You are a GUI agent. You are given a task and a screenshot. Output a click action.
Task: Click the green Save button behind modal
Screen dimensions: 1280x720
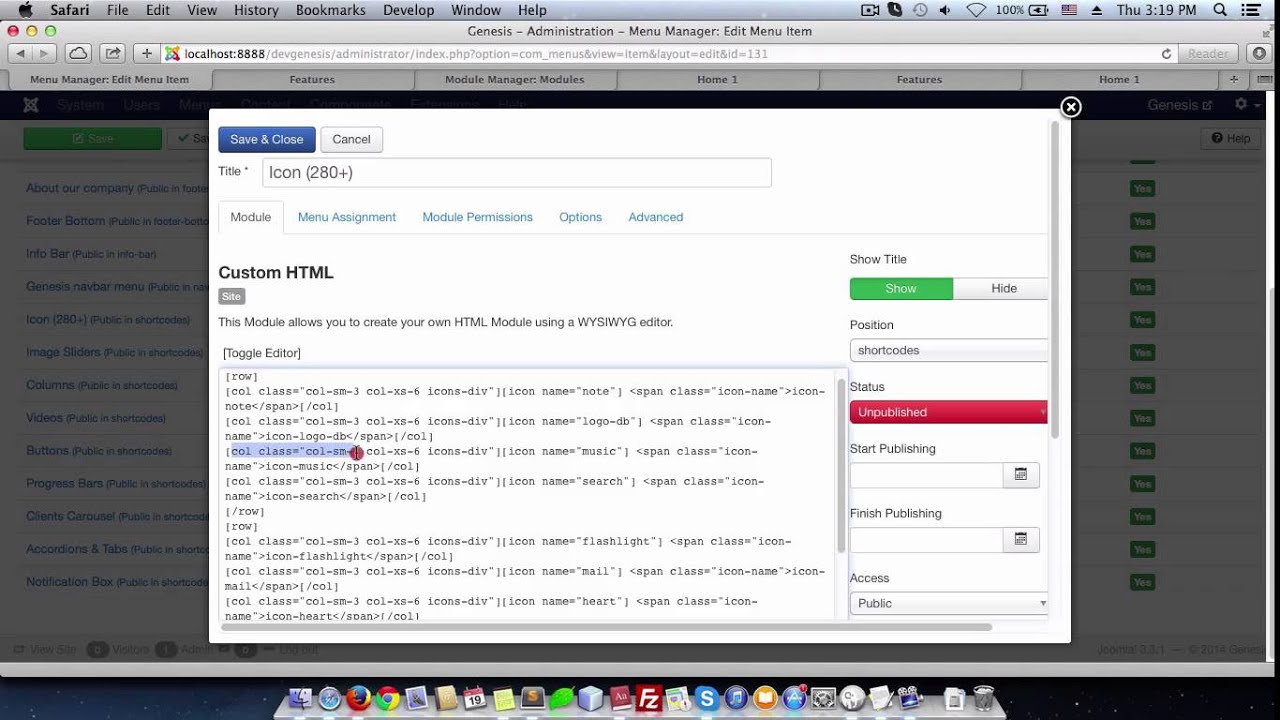pos(92,139)
